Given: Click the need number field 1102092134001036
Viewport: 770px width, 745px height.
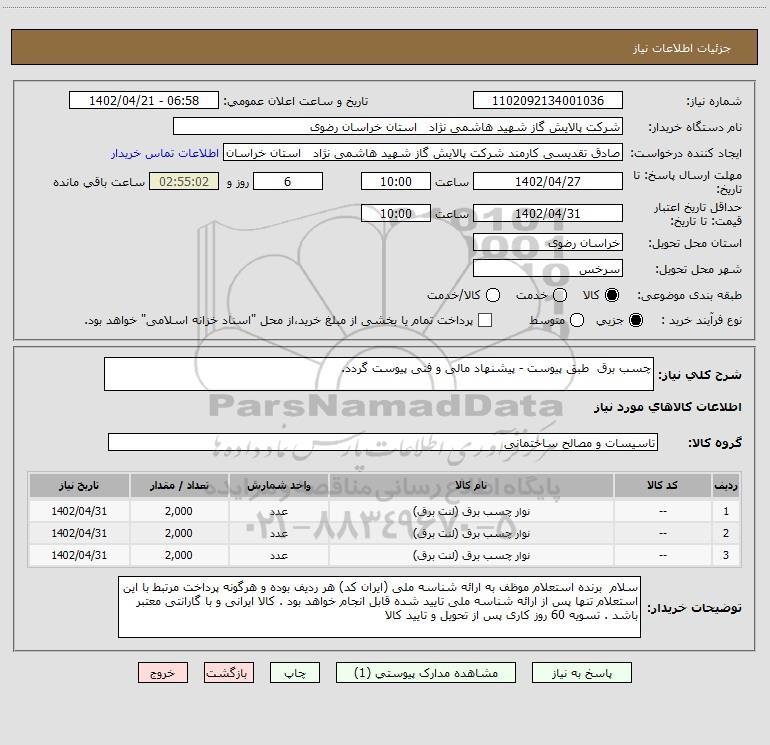Looking at the screenshot, I should (548, 101).
